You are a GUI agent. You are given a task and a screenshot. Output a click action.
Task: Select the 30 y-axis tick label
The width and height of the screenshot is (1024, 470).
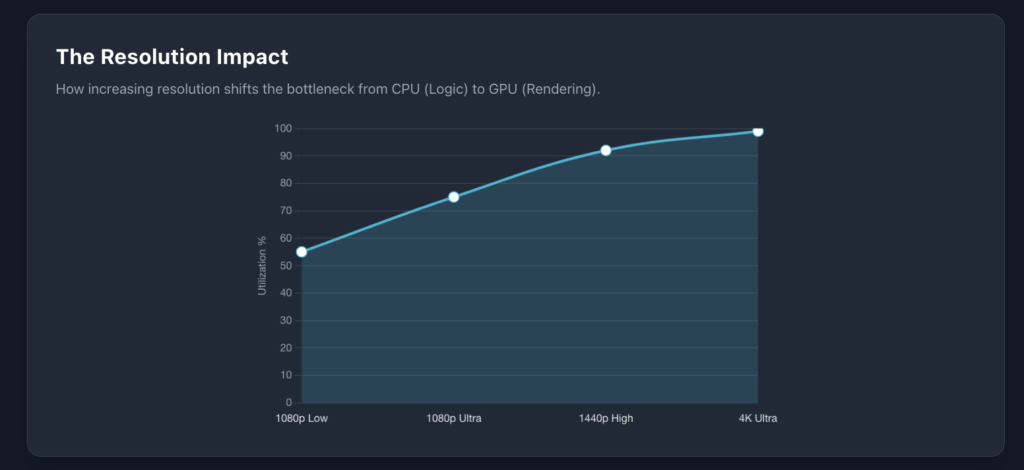point(284,321)
